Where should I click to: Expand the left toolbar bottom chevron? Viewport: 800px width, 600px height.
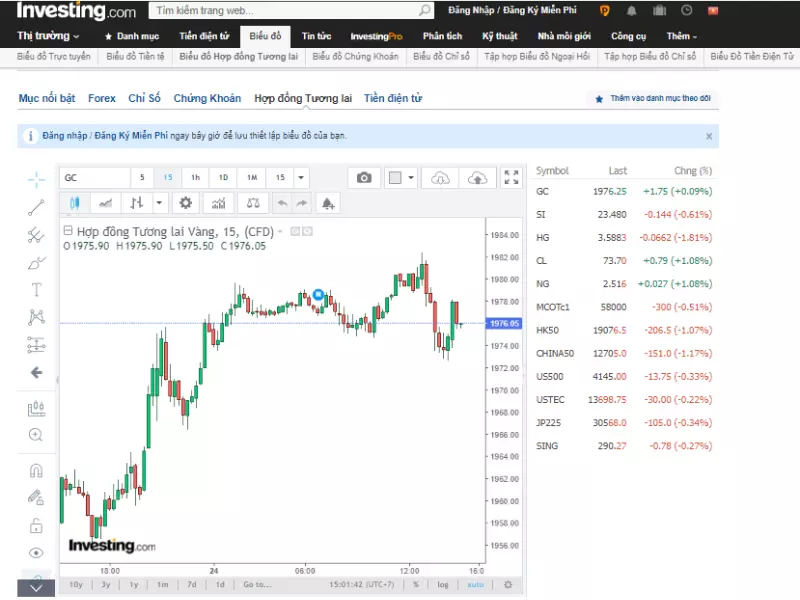click(36, 588)
